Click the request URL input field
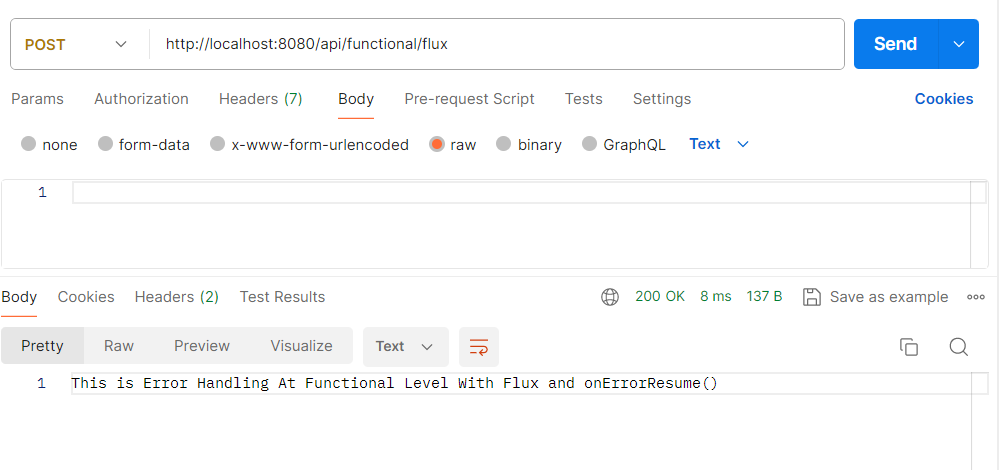The height and width of the screenshot is (470, 1007). (496, 44)
